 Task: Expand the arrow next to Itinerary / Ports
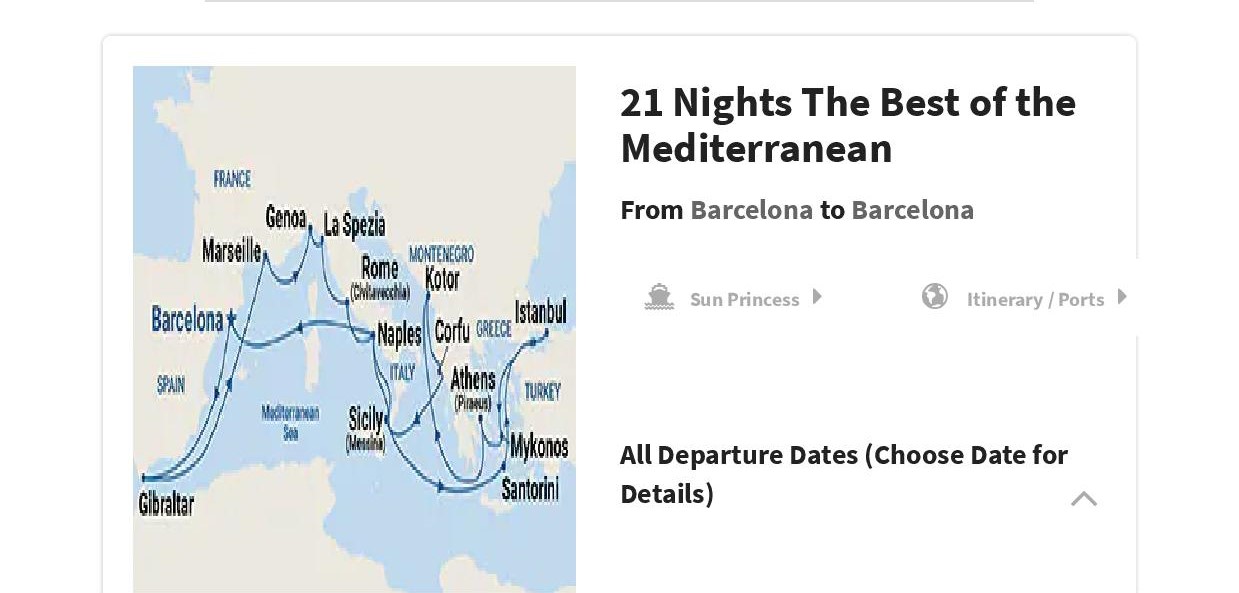(1122, 297)
